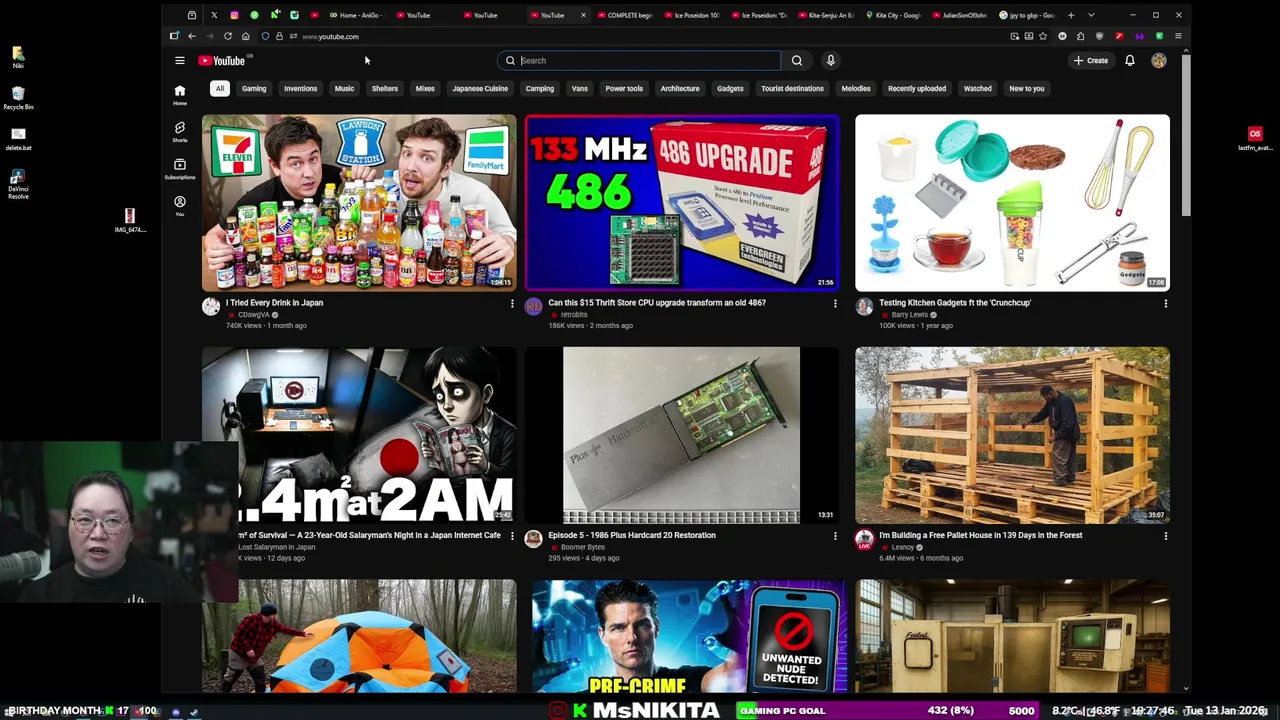
Task: Open options for Testing Kitchen Gadgets video
Action: pyautogui.click(x=1165, y=303)
